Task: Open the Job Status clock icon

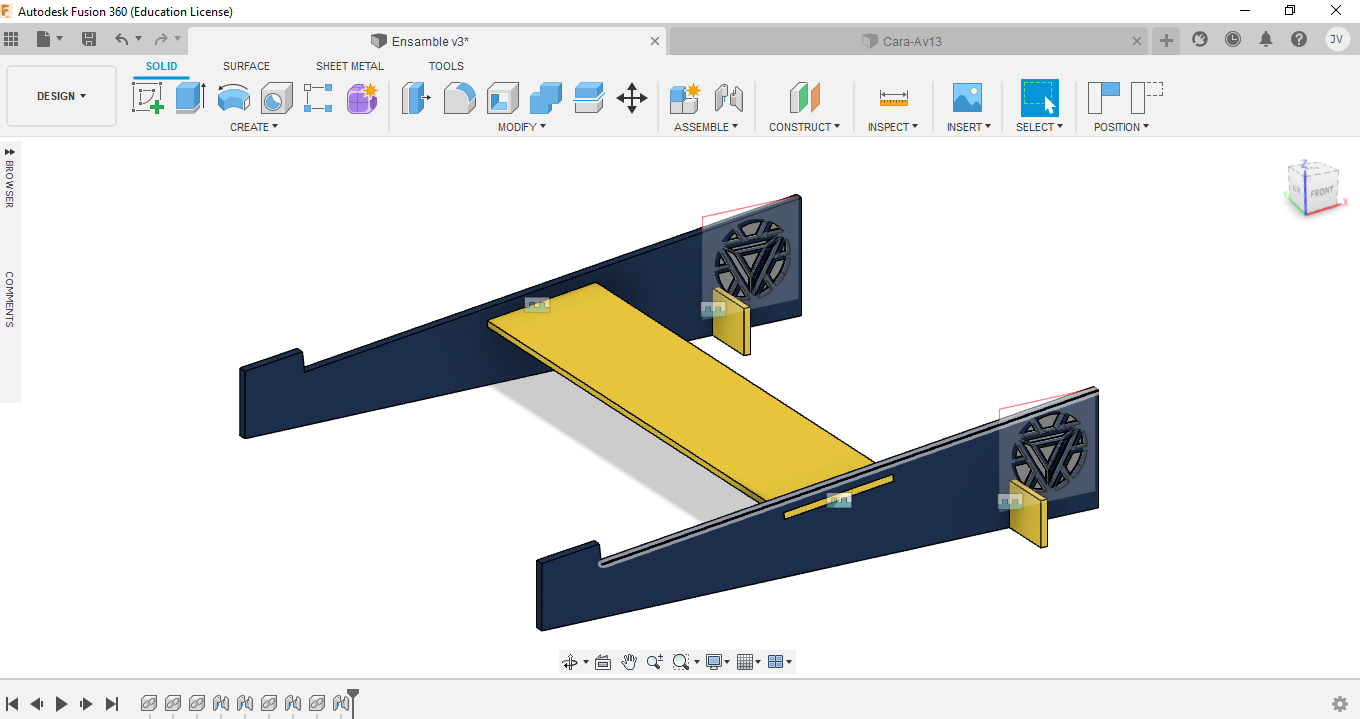Action: coord(1233,39)
